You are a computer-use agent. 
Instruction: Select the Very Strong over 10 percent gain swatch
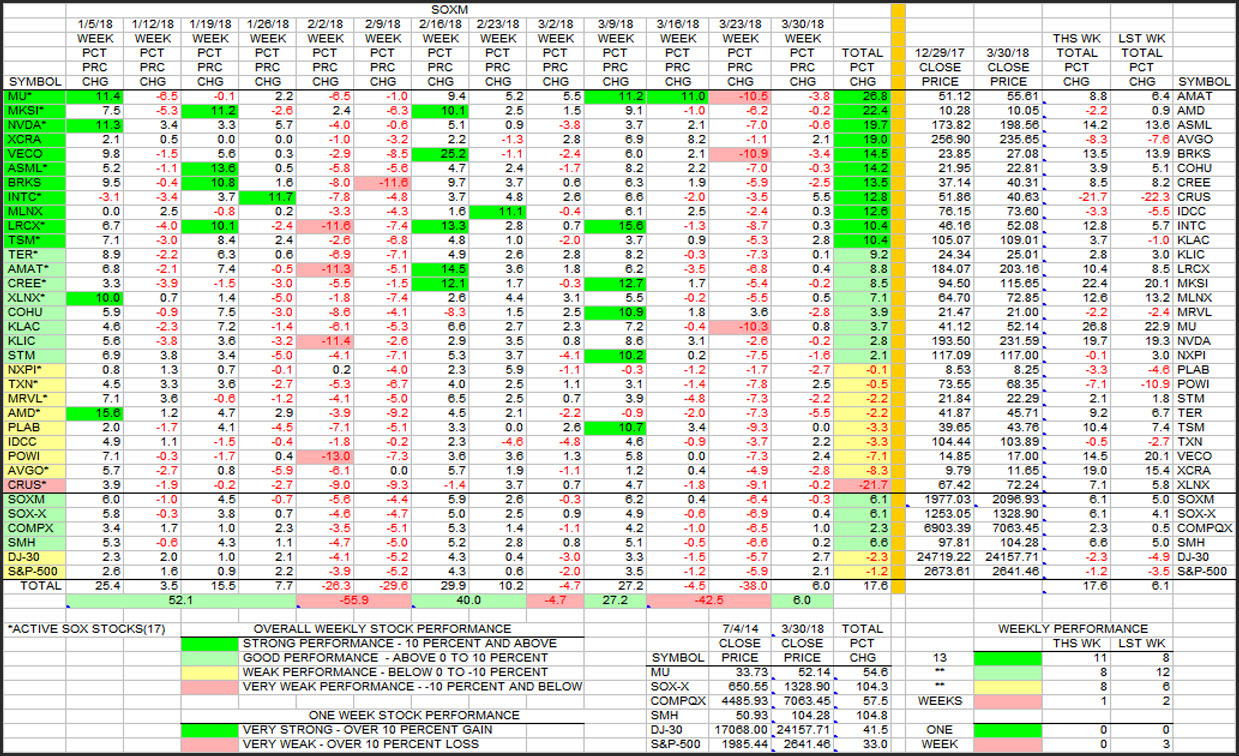pos(209,730)
